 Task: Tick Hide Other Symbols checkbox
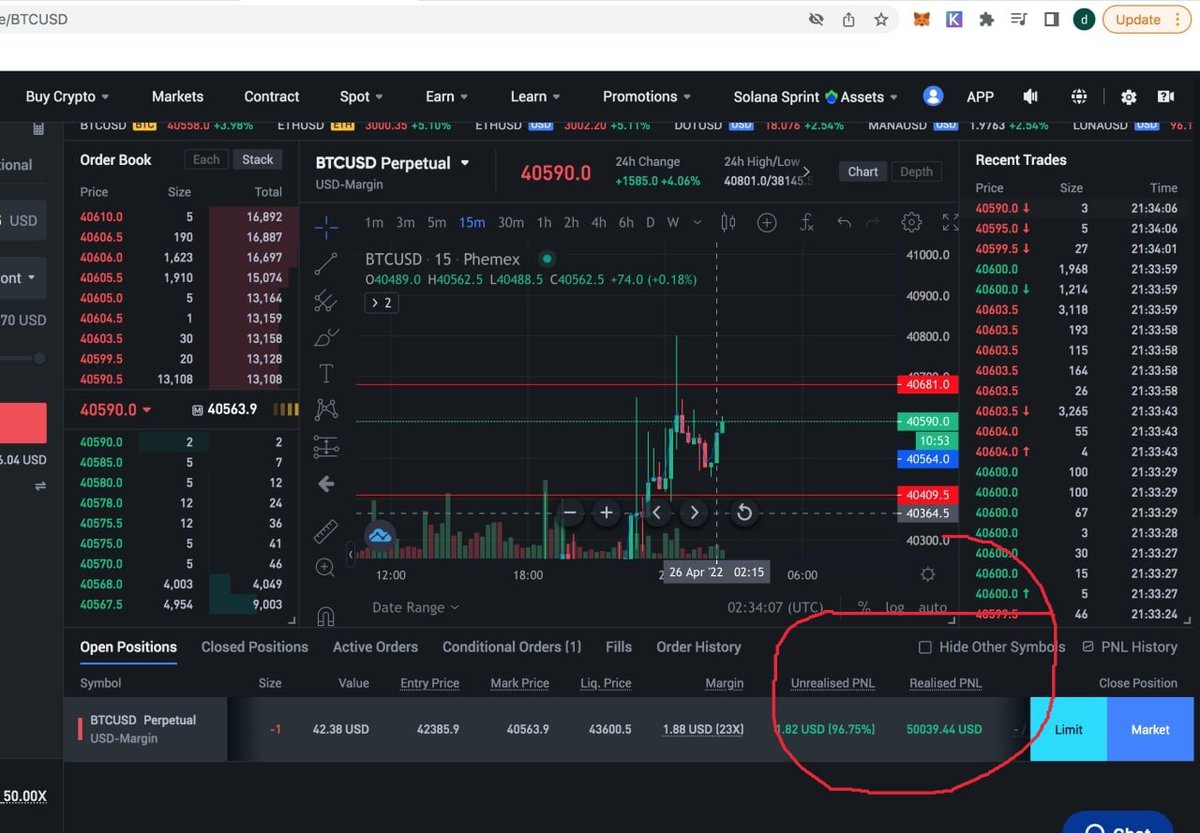tap(925, 647)
